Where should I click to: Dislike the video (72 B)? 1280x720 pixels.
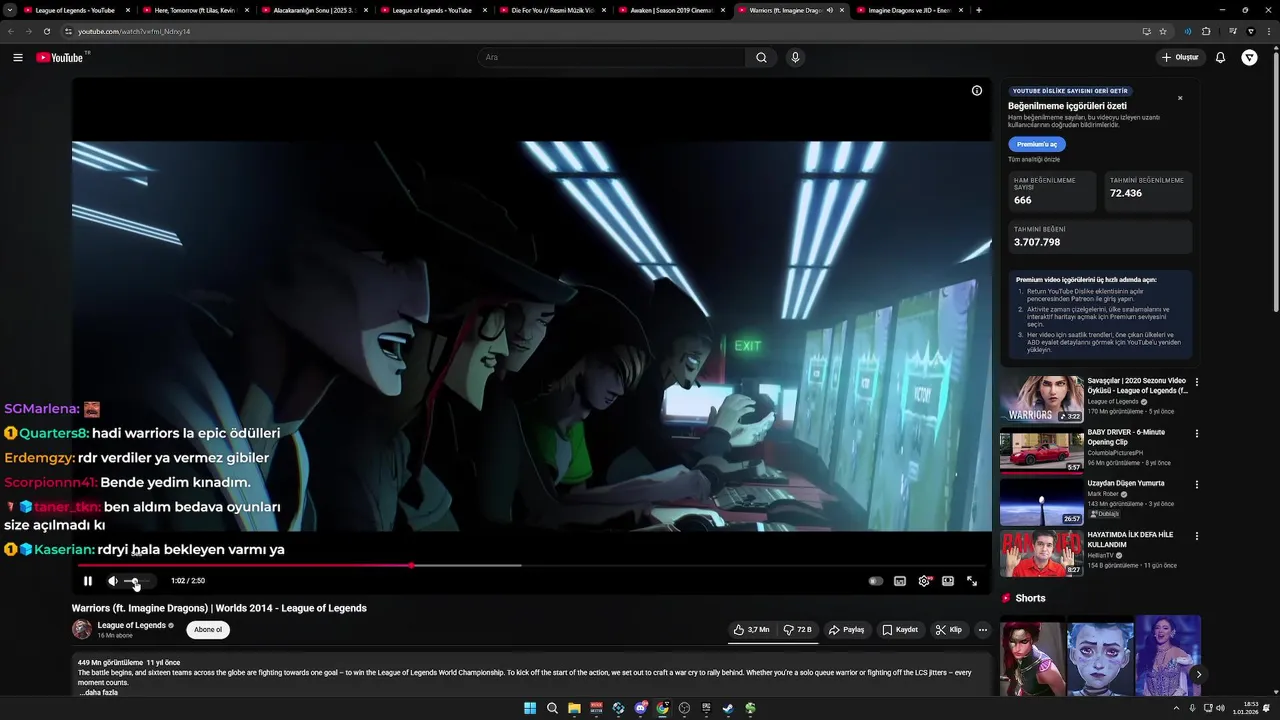coord(797,630)
